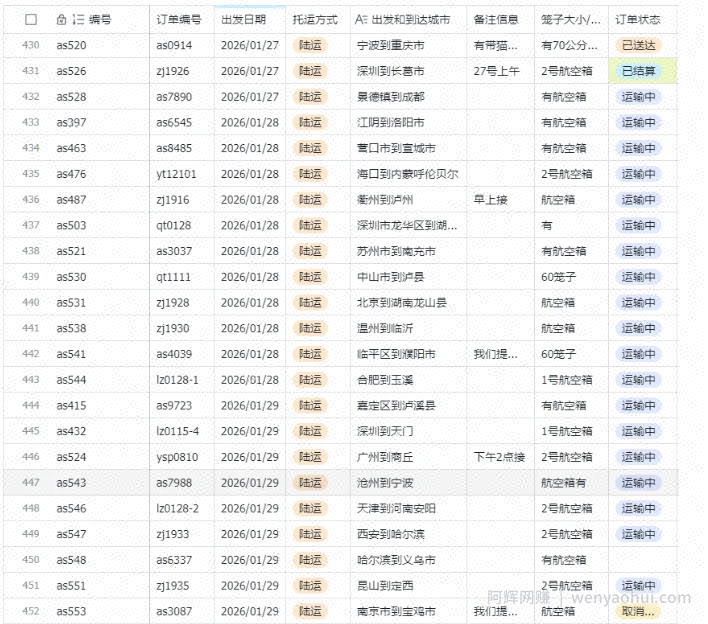
Task: Click the remark cell 27号上午
Action: pos(496,71)
